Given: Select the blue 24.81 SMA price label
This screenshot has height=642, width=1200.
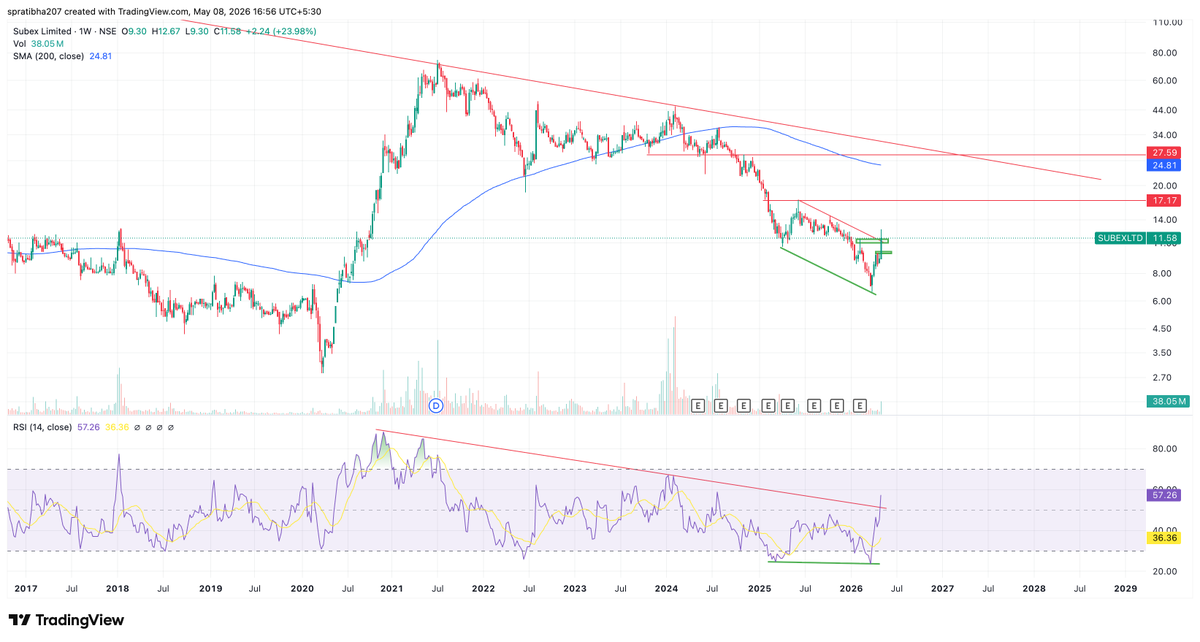Looking at the screenshot, I should [x=1165, y=164].
